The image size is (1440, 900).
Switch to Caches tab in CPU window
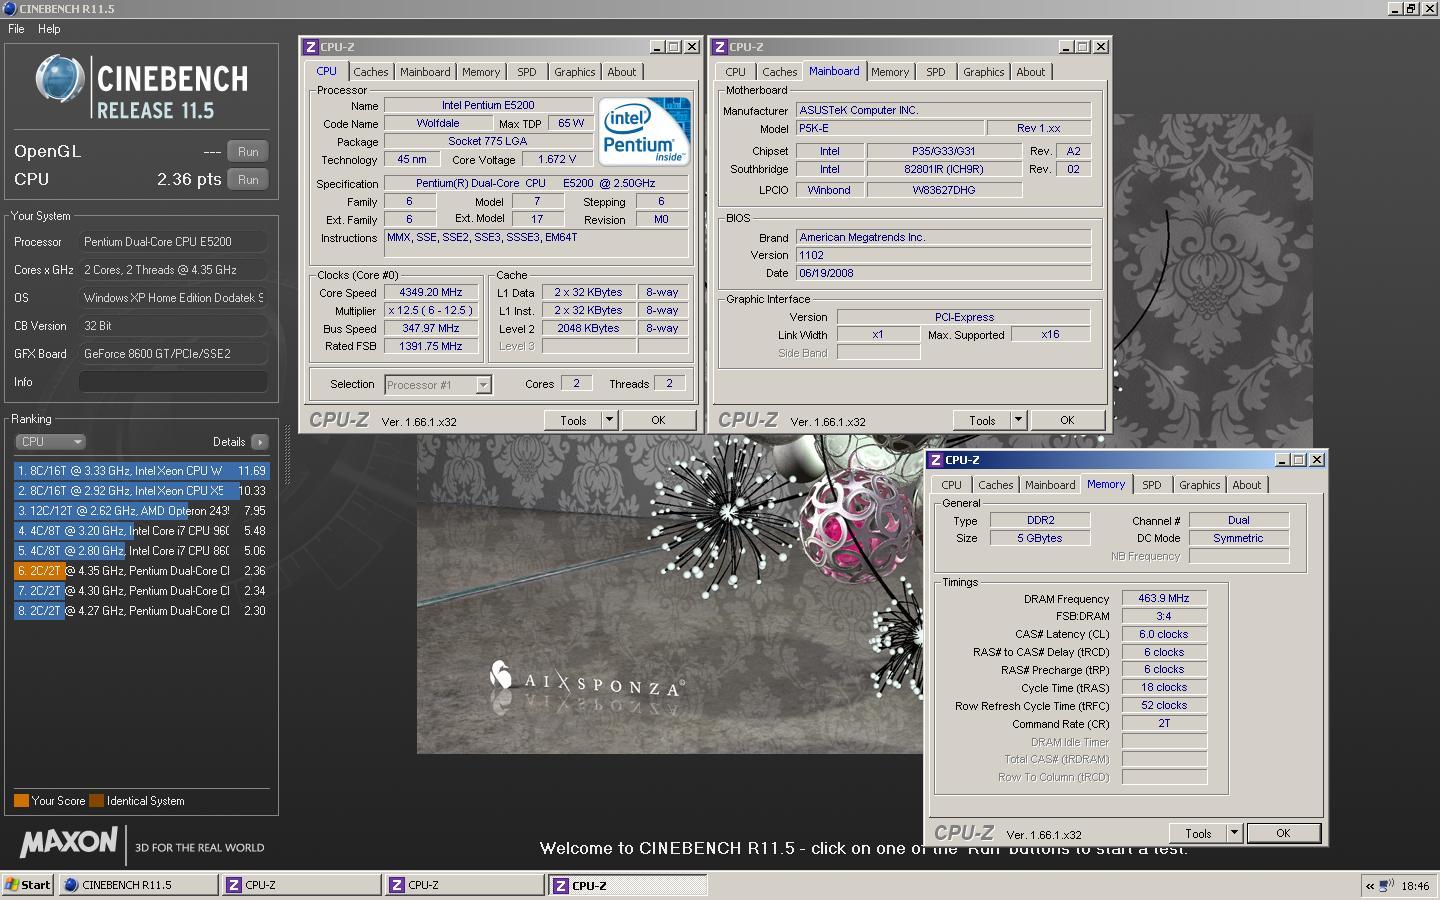(x=370, y=72)
